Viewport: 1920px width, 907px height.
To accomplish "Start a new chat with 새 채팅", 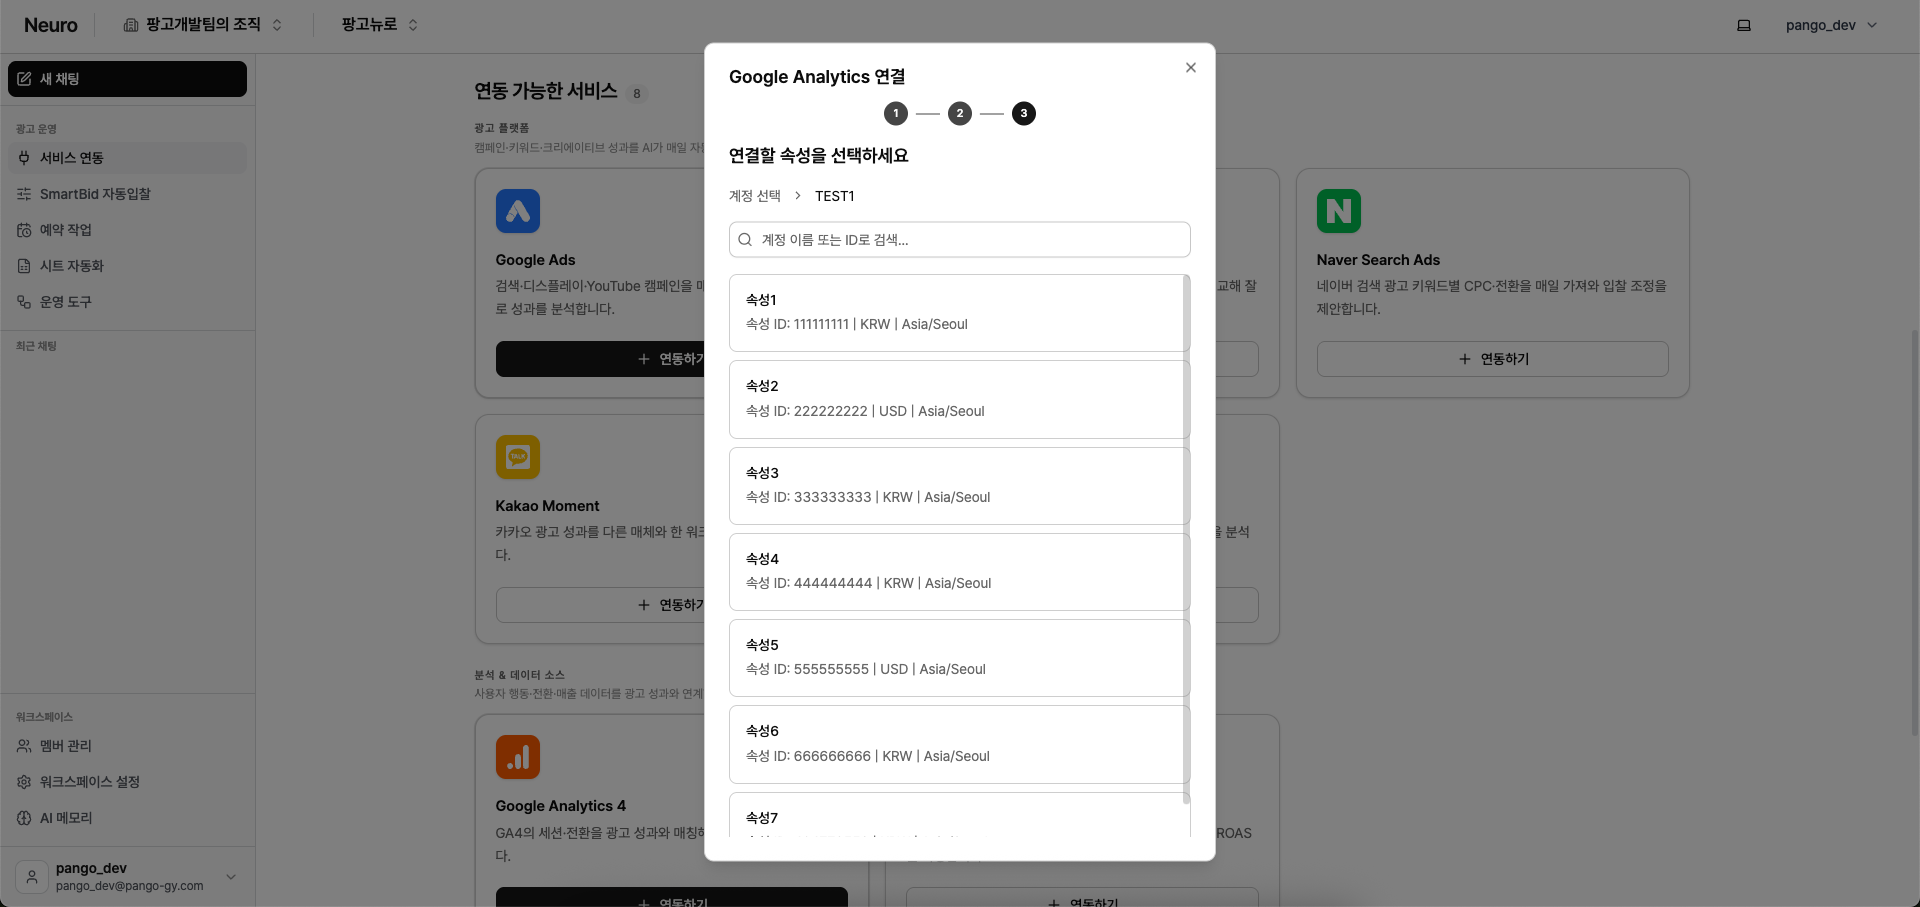I will [x=128, y=79].
